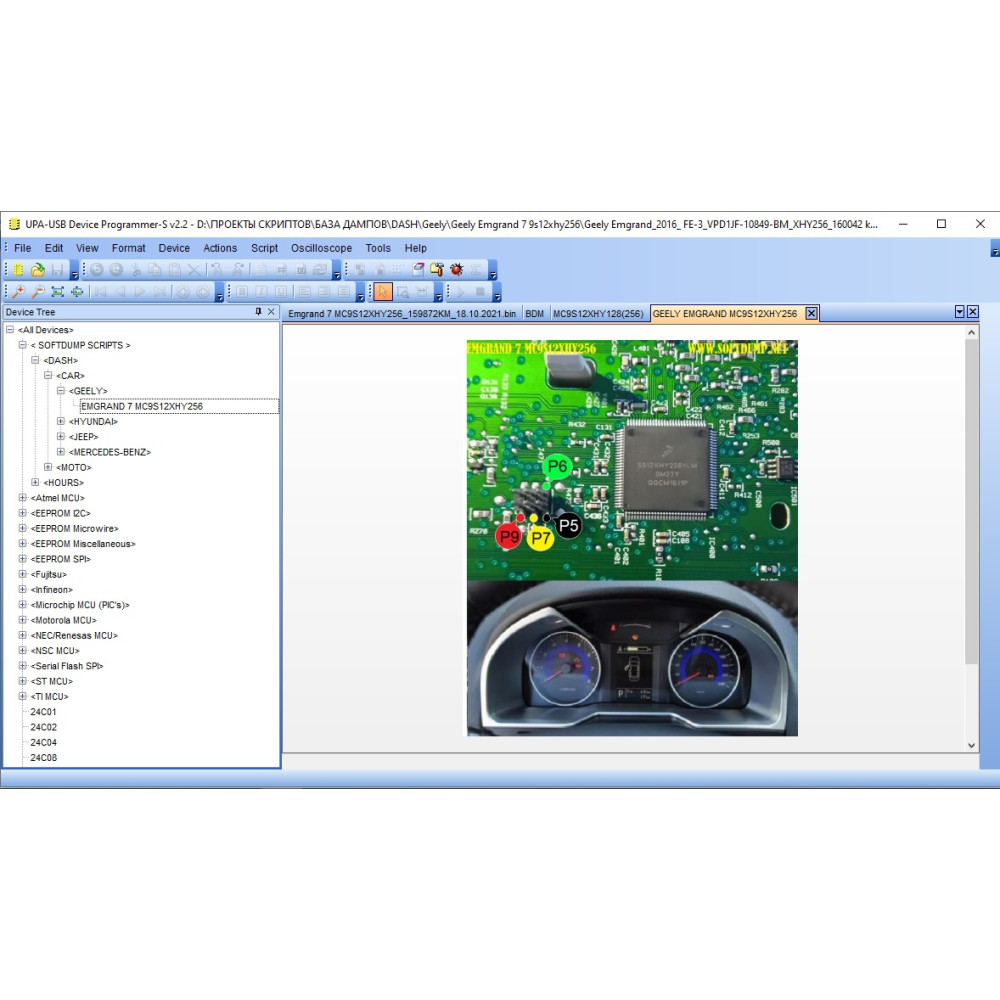This screenshot has width=1000, height=1000.
Task: Click the script Run play icon
Action: point(460,292)
